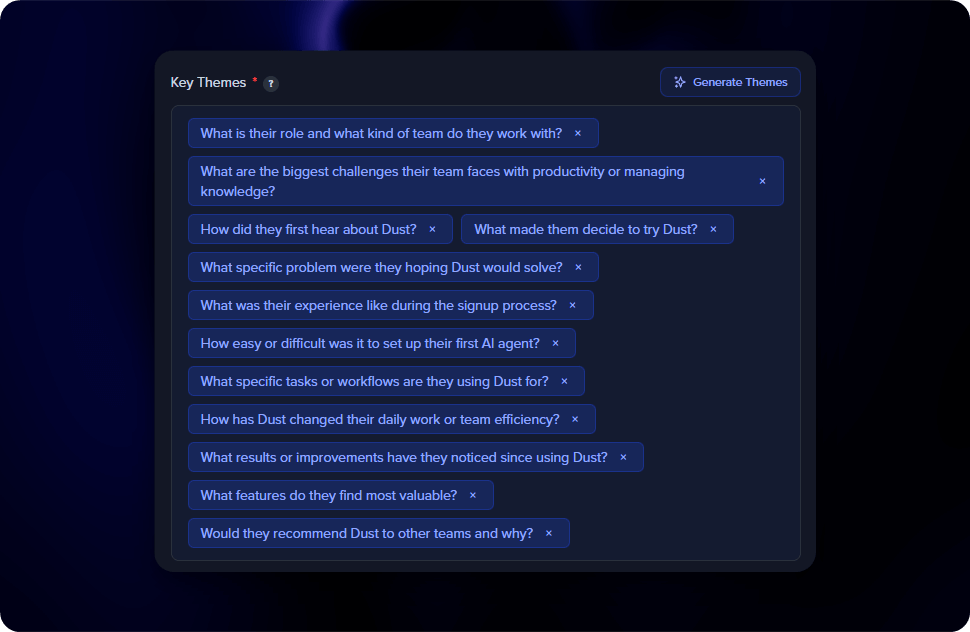This screenshot has height=632, width=970.
Task: Click the sparkle icon in Generate Themes
Action: 680,82
